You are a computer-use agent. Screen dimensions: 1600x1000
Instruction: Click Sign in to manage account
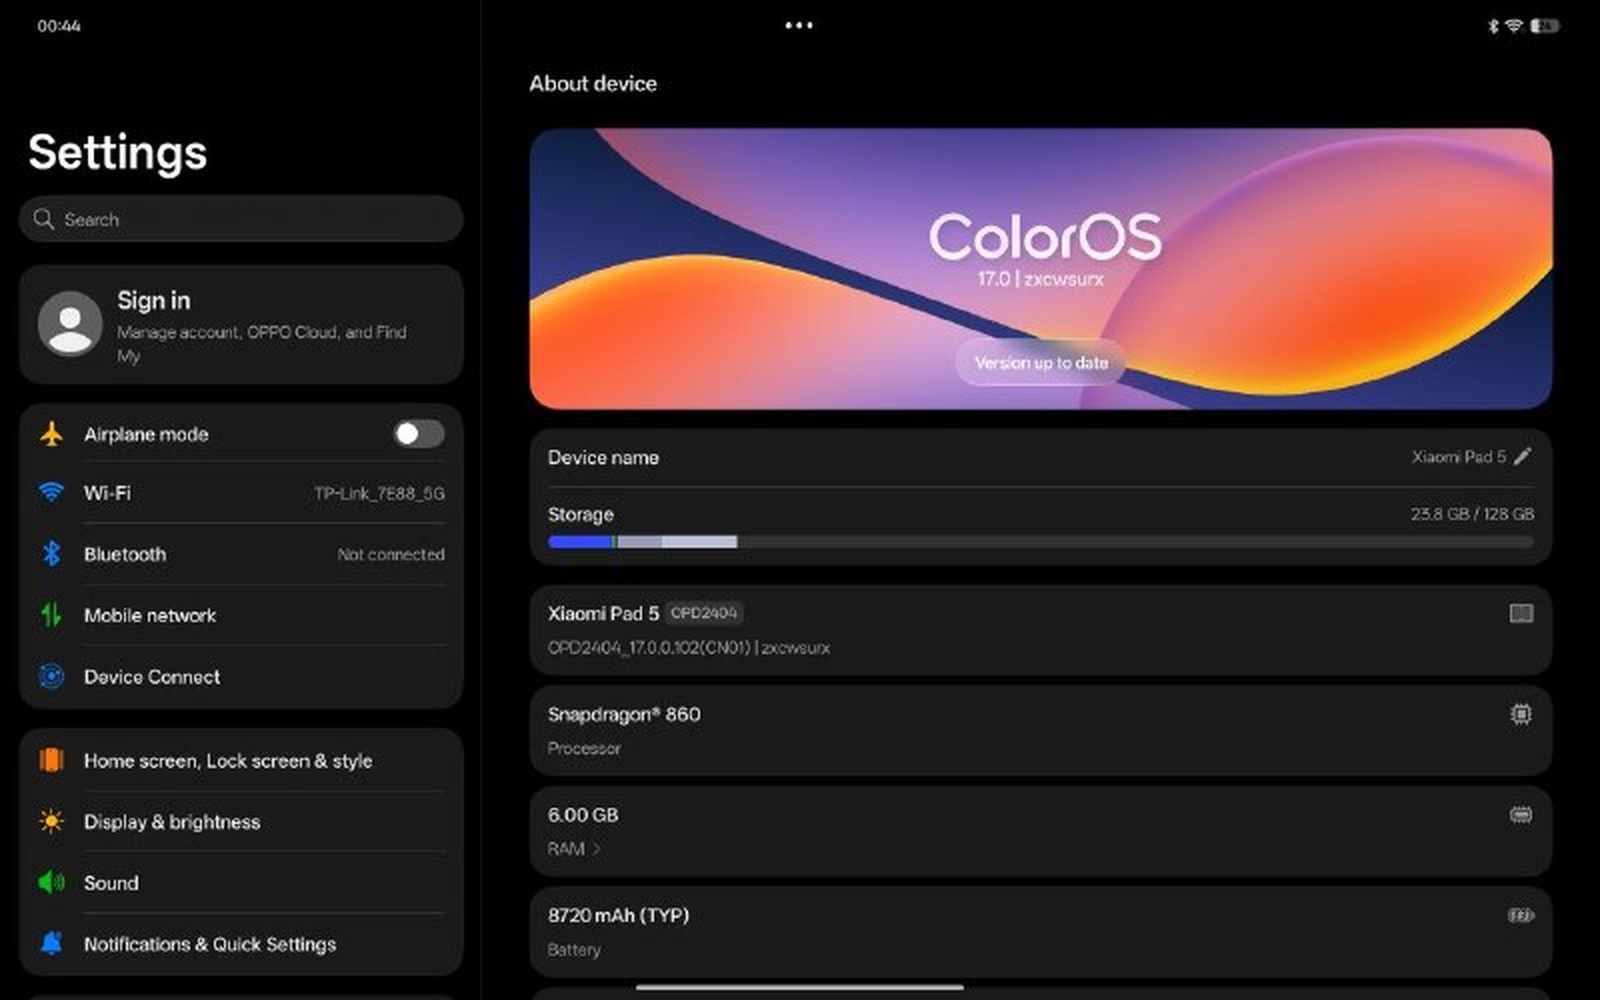tap(241, 324)
